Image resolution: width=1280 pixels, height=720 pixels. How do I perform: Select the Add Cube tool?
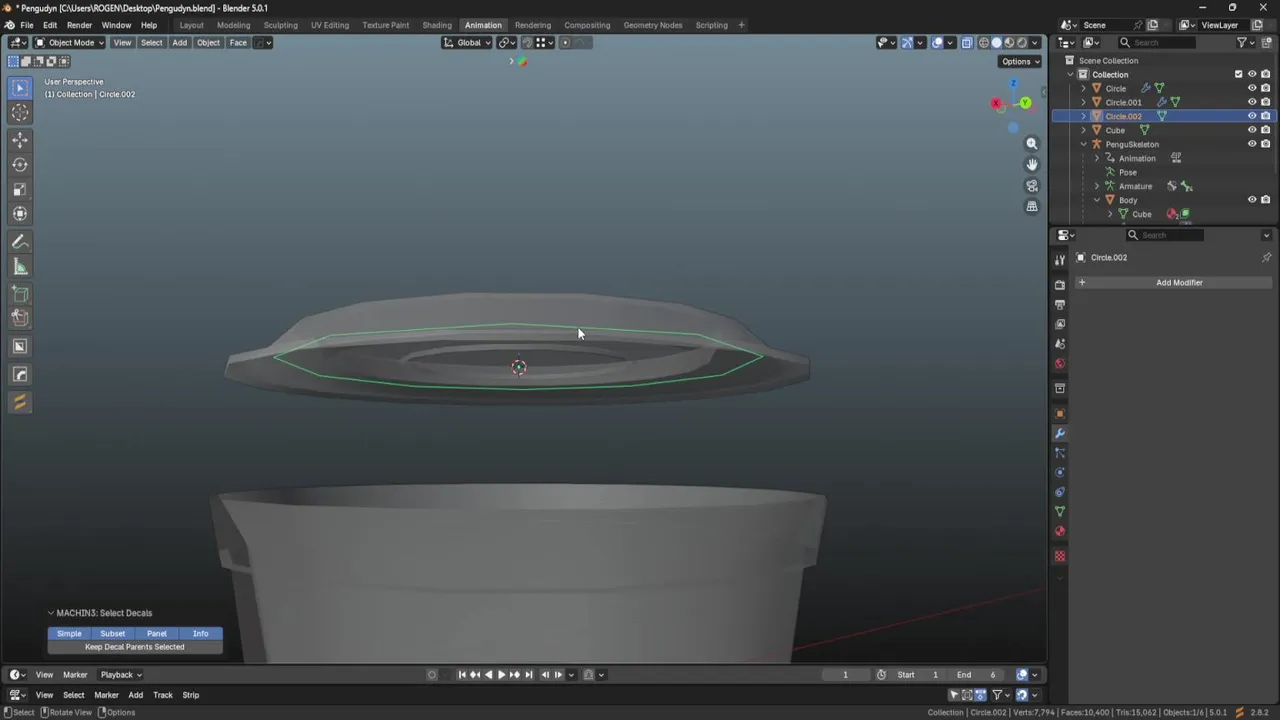(x=20, y=294)
